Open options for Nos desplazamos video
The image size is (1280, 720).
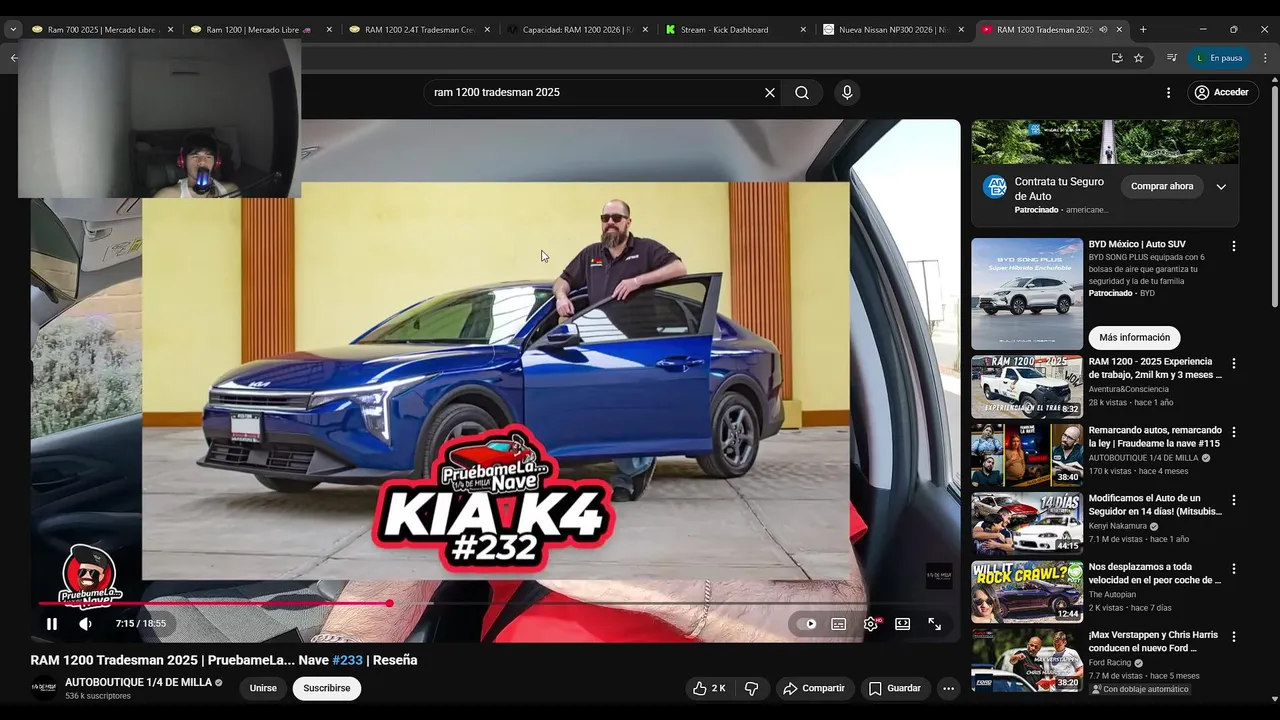point(1234,569)
